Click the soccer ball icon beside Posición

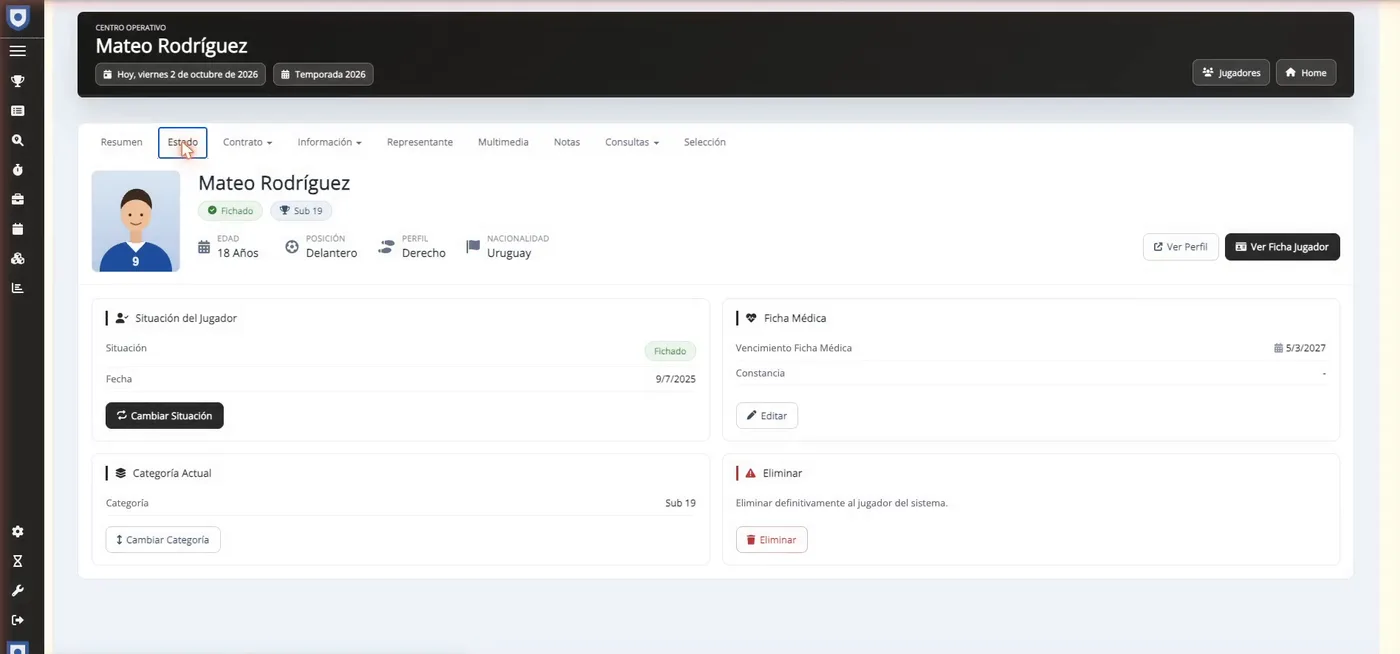pyautogui.click(x=292, y=247)
